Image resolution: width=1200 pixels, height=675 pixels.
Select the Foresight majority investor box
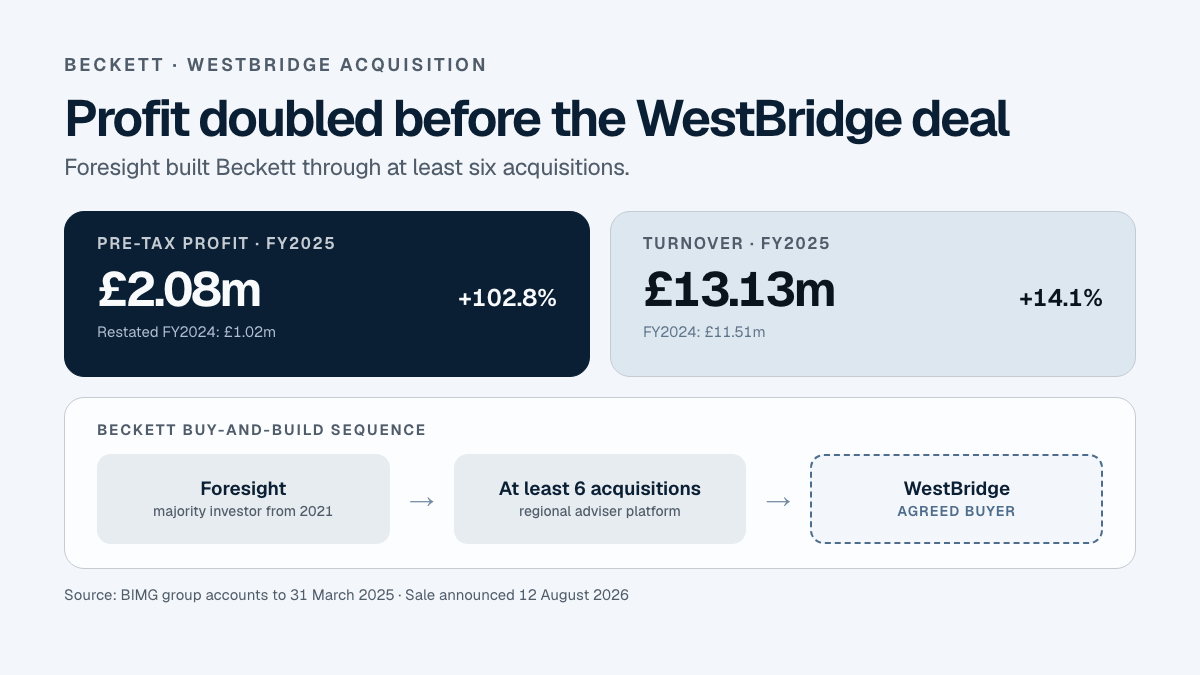coord(243,499)
